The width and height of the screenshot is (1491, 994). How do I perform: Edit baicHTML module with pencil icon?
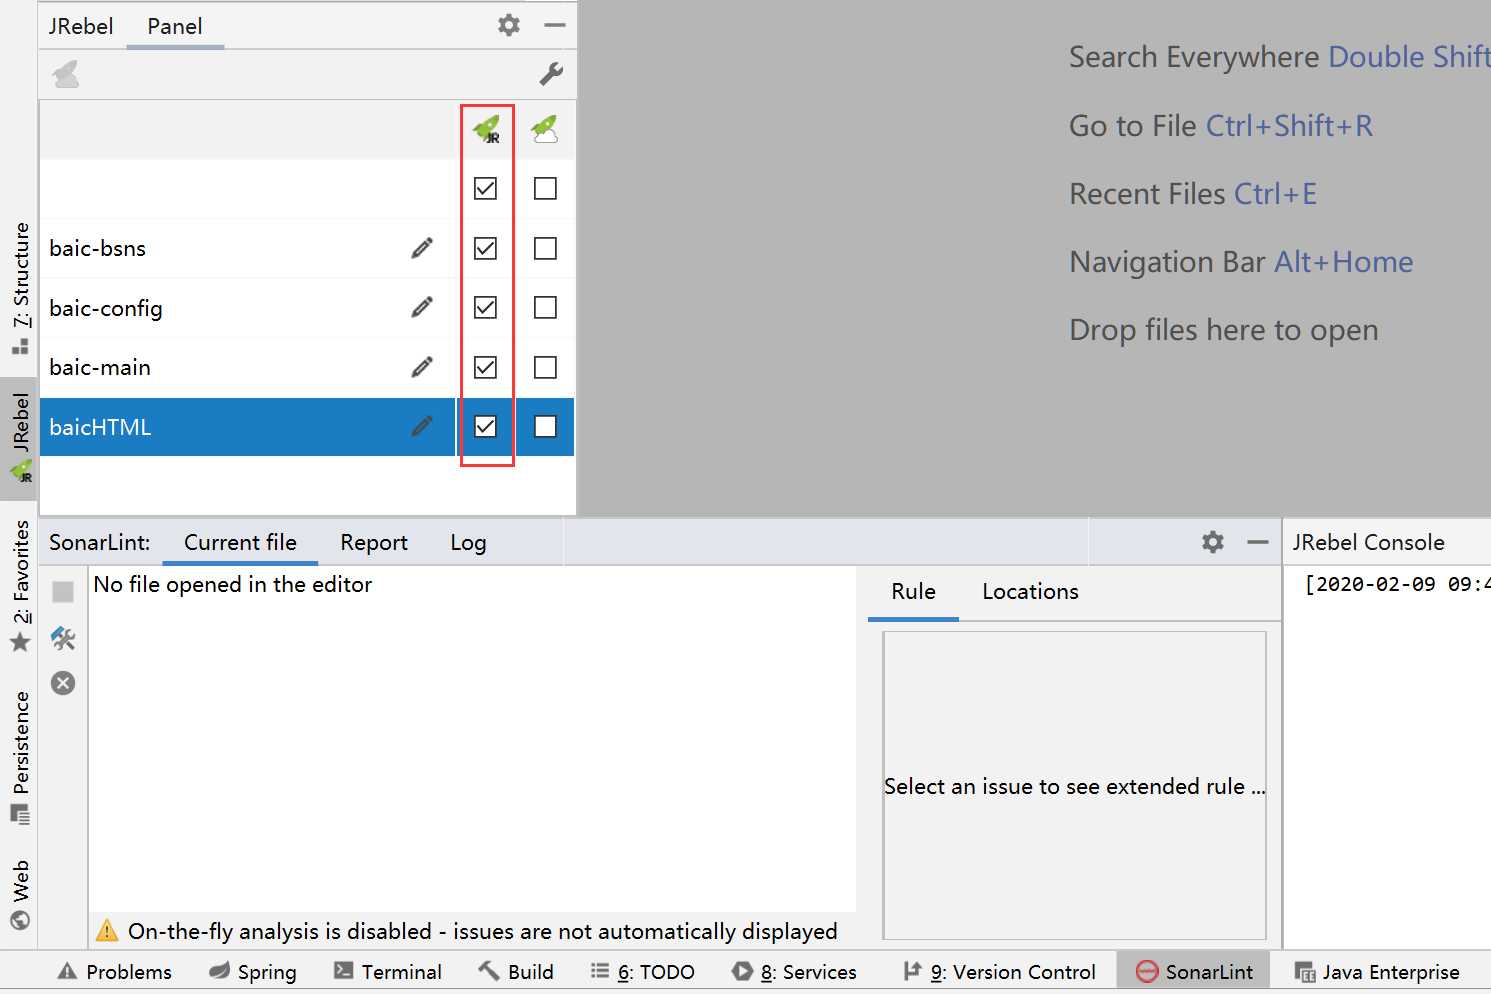coord(423,427)
